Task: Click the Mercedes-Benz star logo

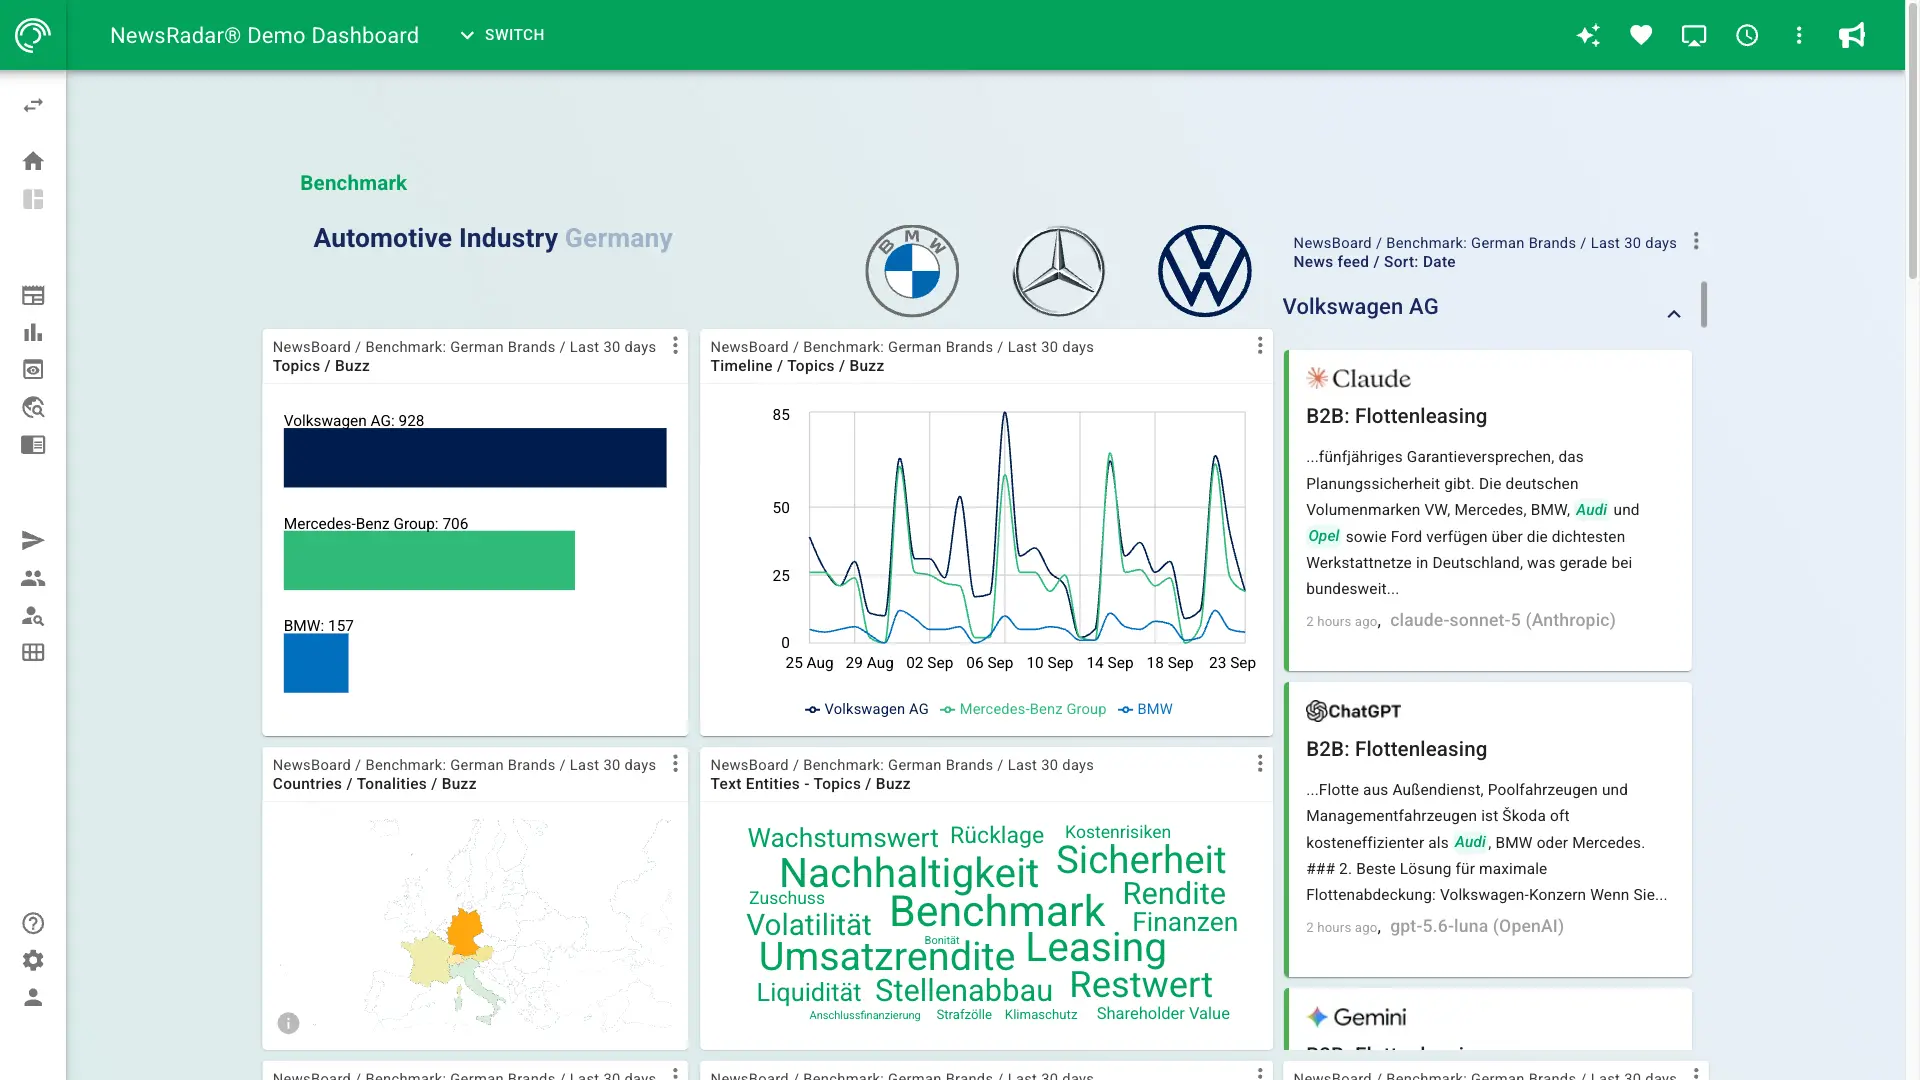Action: point(1059,271)
